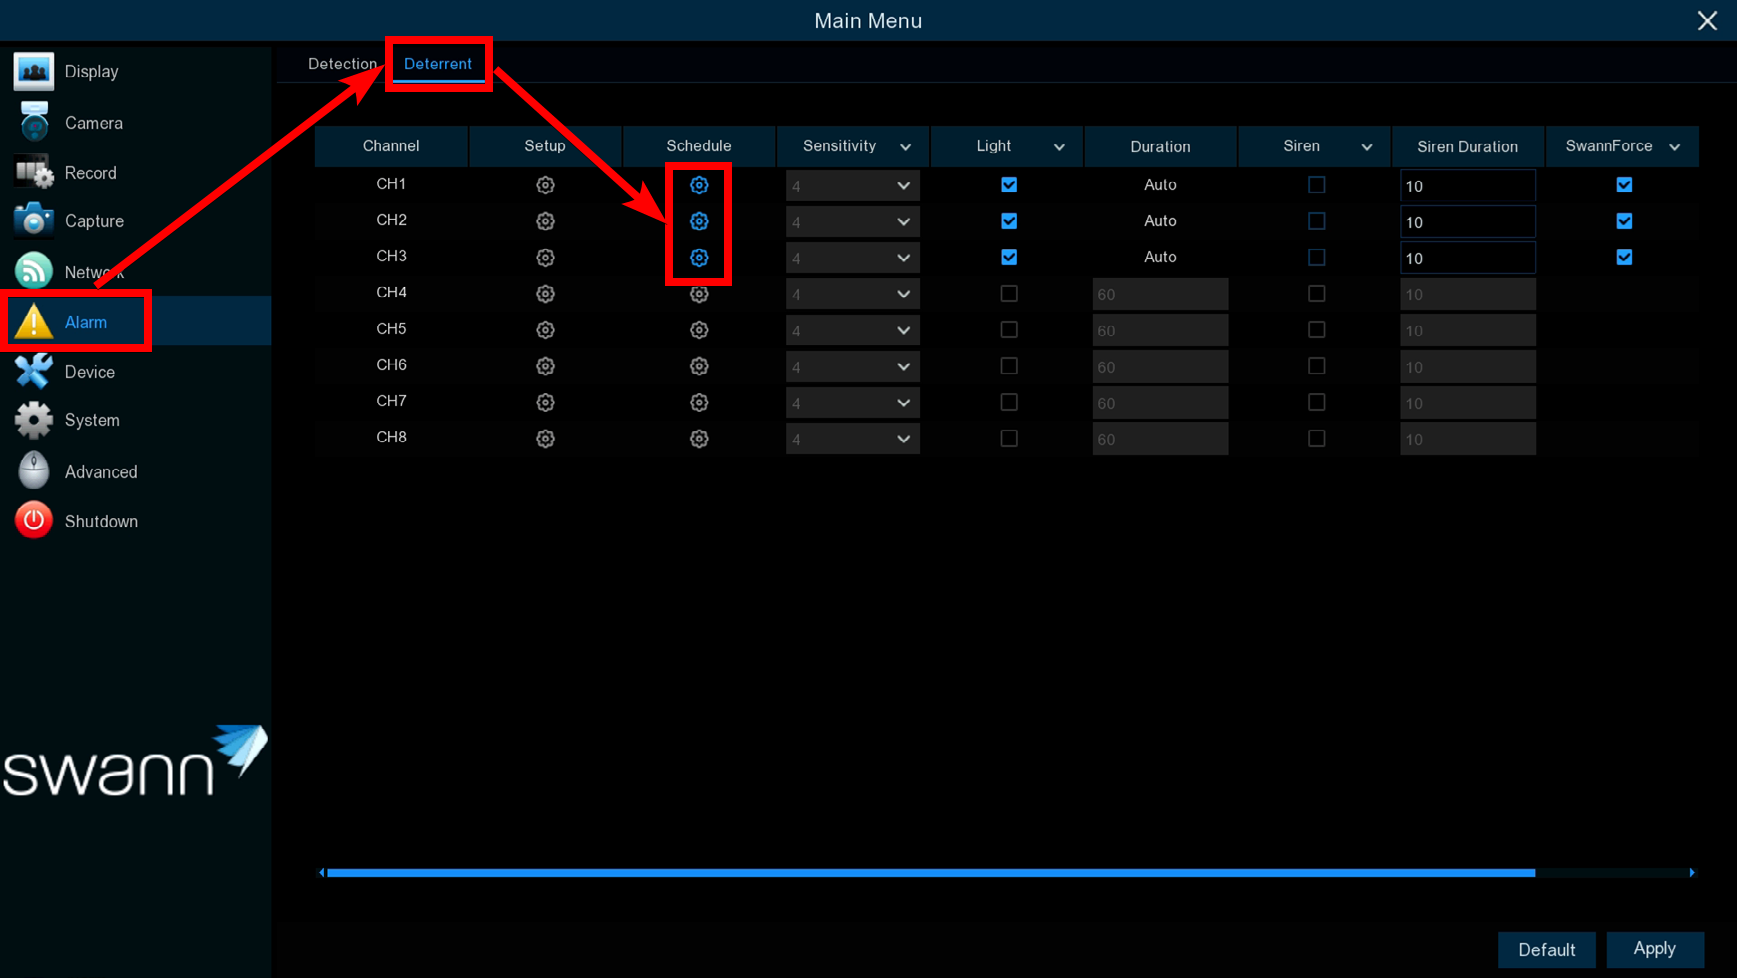This screenshot has width=1737, height=978.
Task: Click the blue horizontal scrollbar
Action: (x=930, y=873)
